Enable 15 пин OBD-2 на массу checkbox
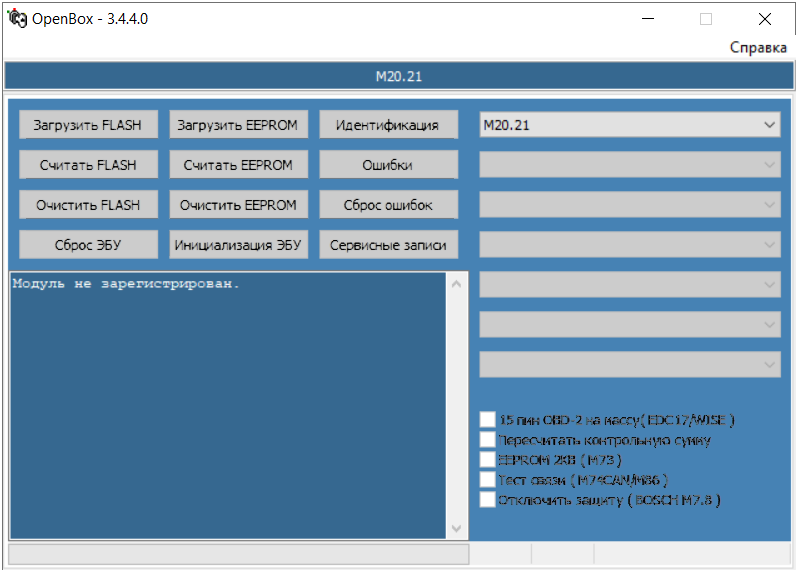798x573 pixels. pos(488,420)
